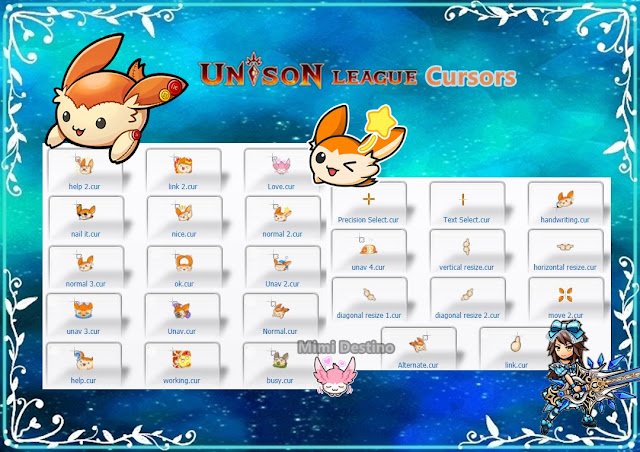Click the 'ok.cur' file name

tap(184, 284)
